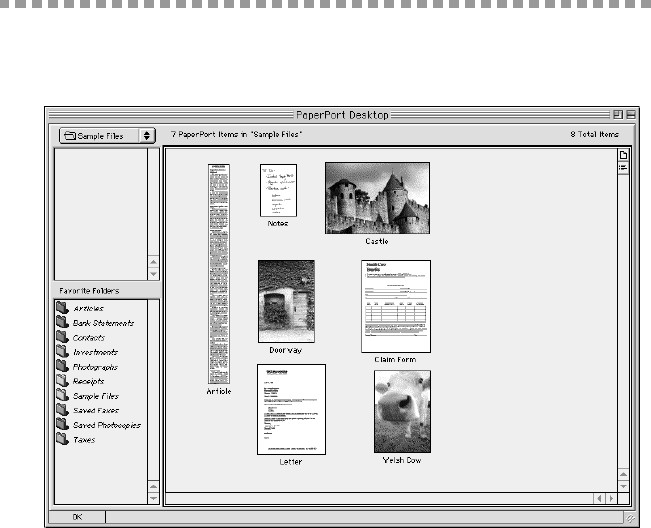This screenshot has height=528, width=651.
Task: Open the Bank Statements folder icon
Action: point(63,322)
